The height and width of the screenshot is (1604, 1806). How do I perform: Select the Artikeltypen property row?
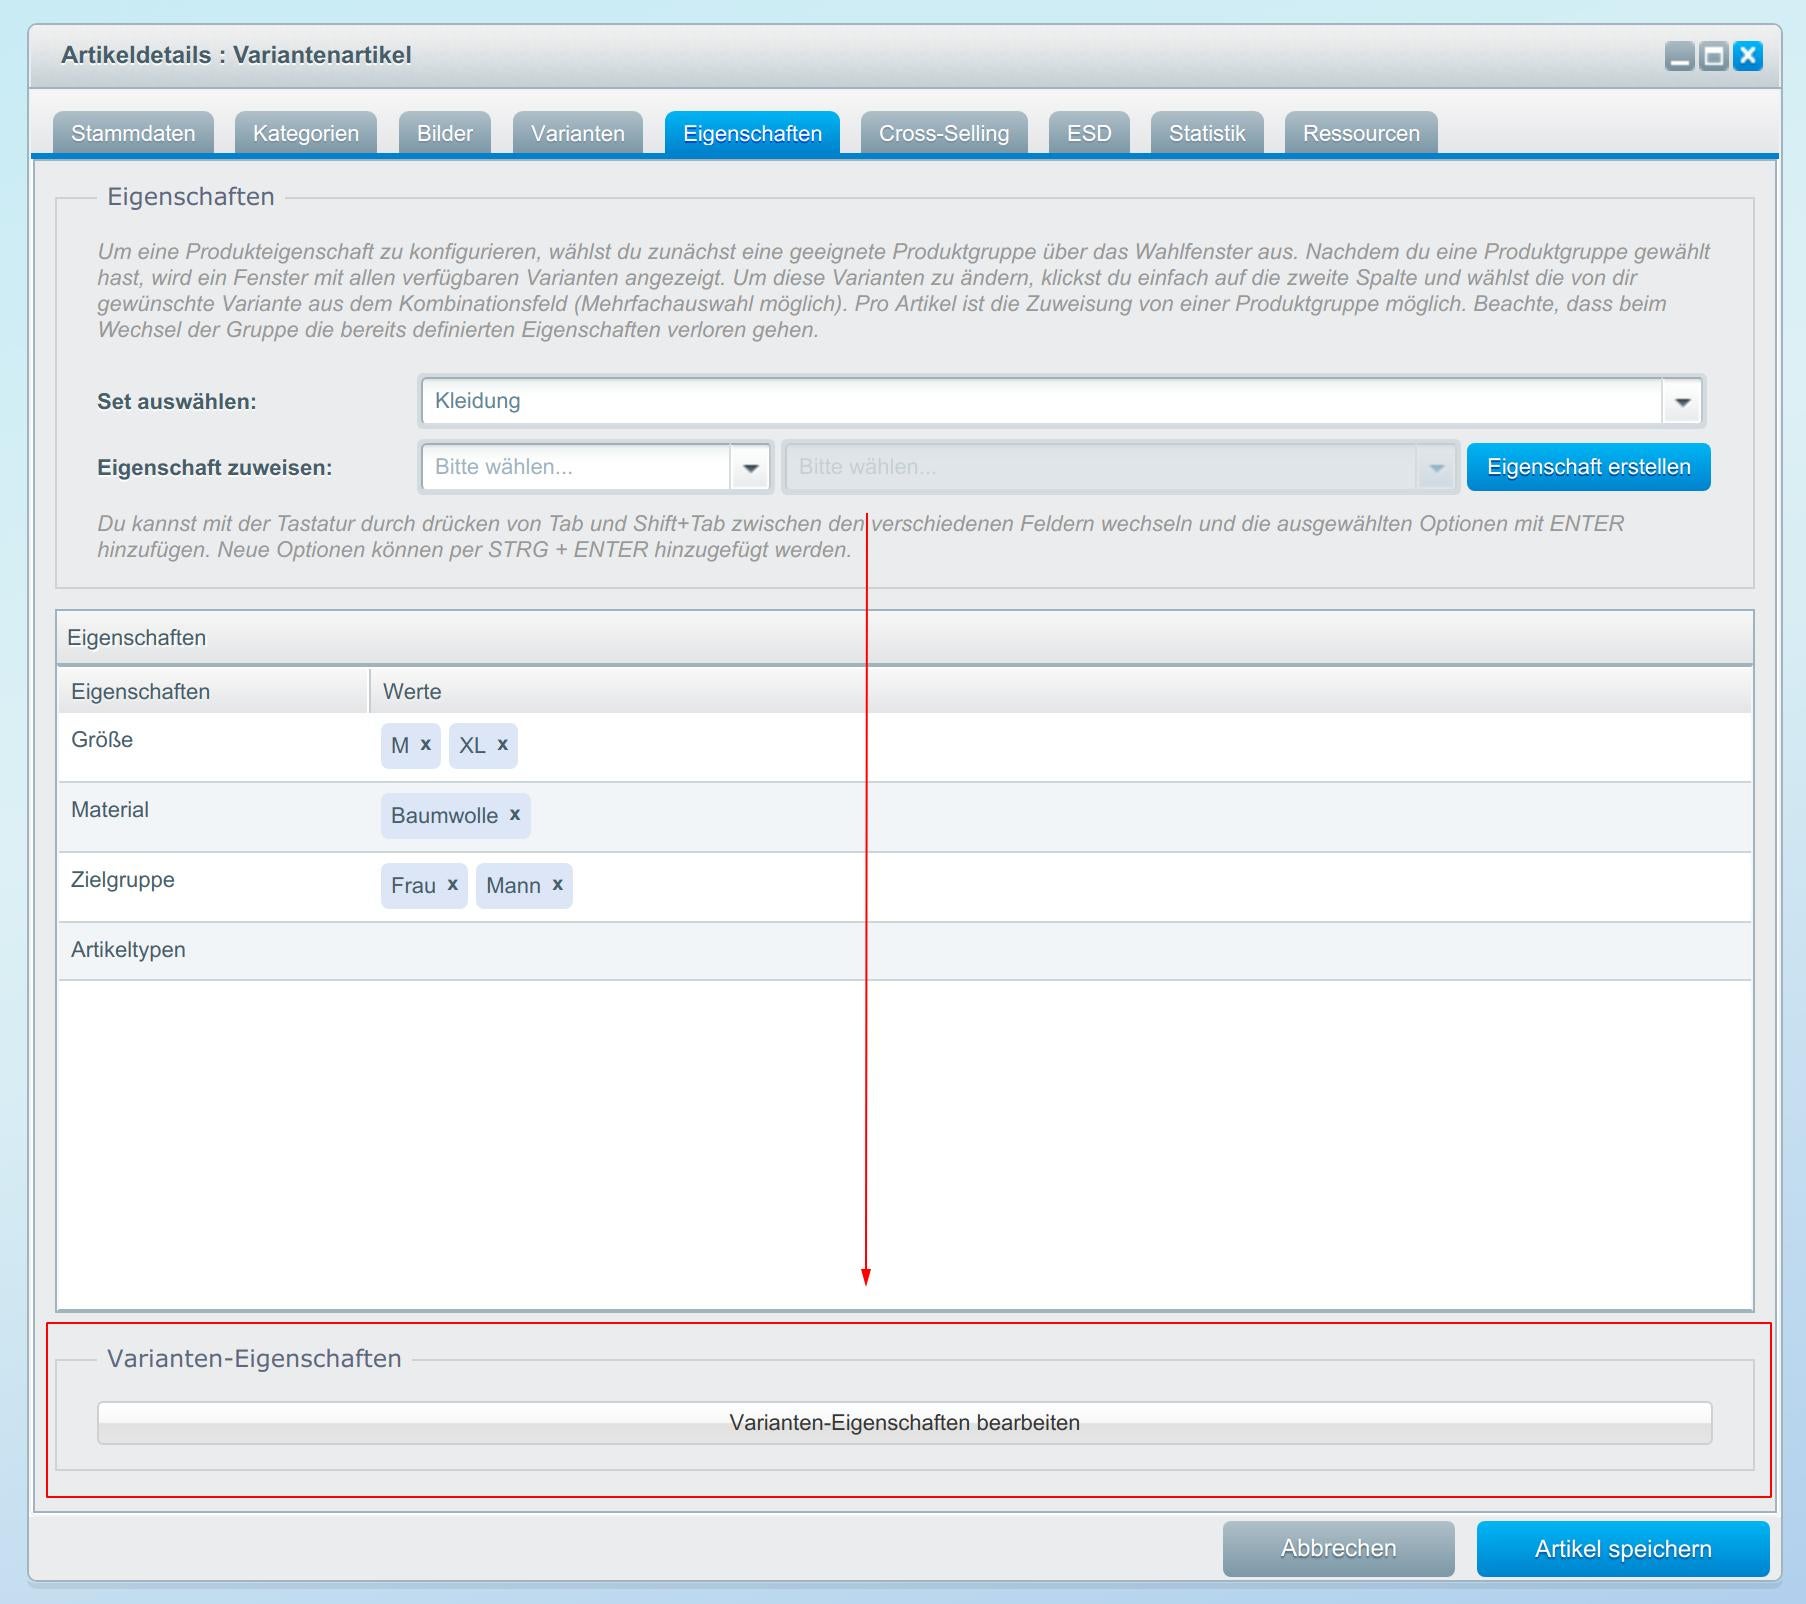(905, 951)
